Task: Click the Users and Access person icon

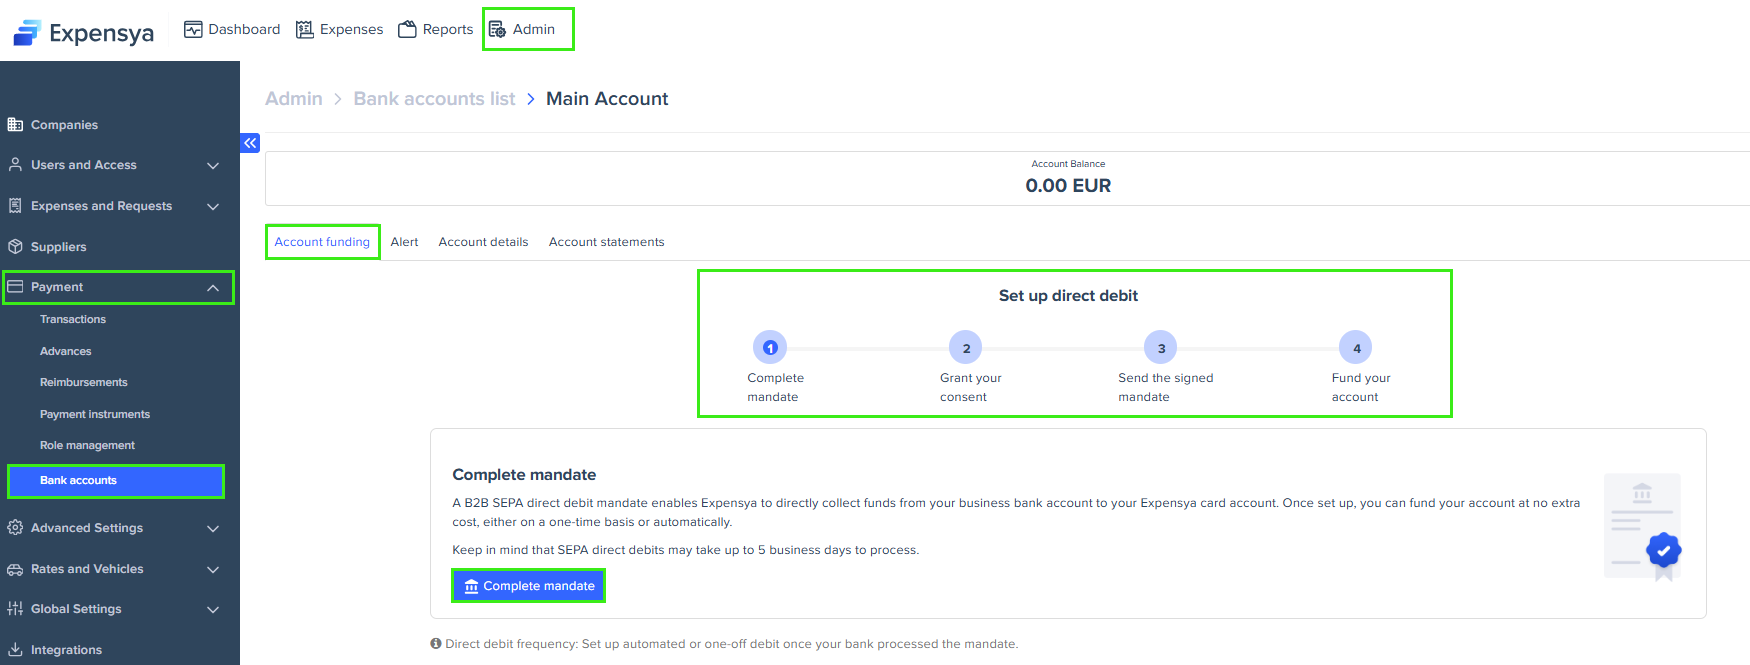Action: (x=15, y=165)
